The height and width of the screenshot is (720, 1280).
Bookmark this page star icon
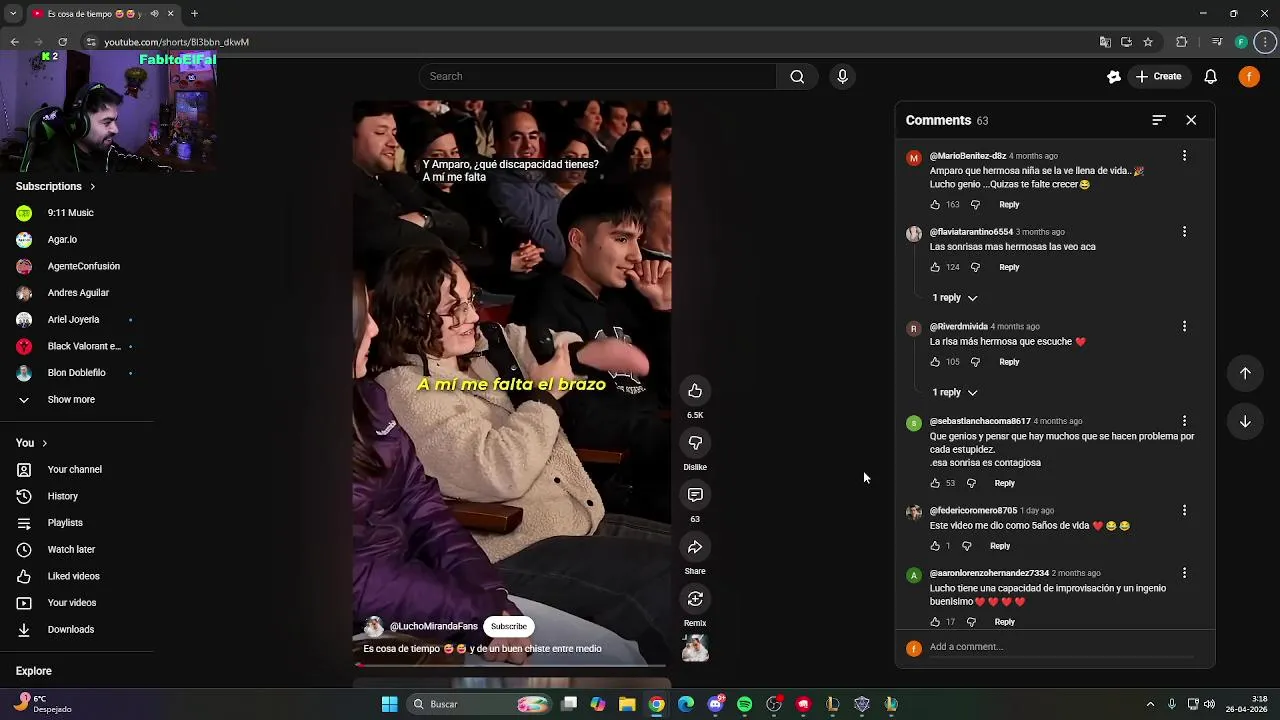pos(1148,42)
